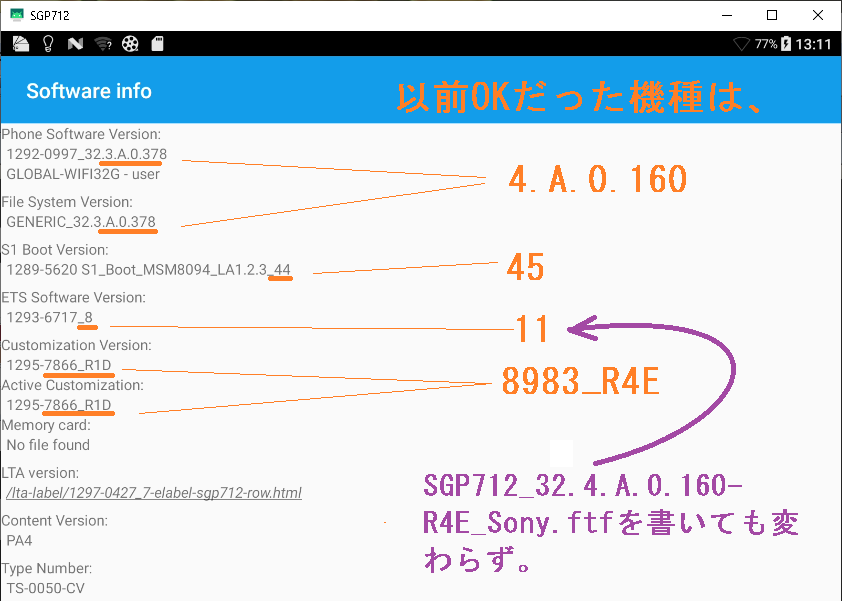Viewport: 842px width, 601px height.
Task: Tap the film reel notification icon
Action: 130,44
